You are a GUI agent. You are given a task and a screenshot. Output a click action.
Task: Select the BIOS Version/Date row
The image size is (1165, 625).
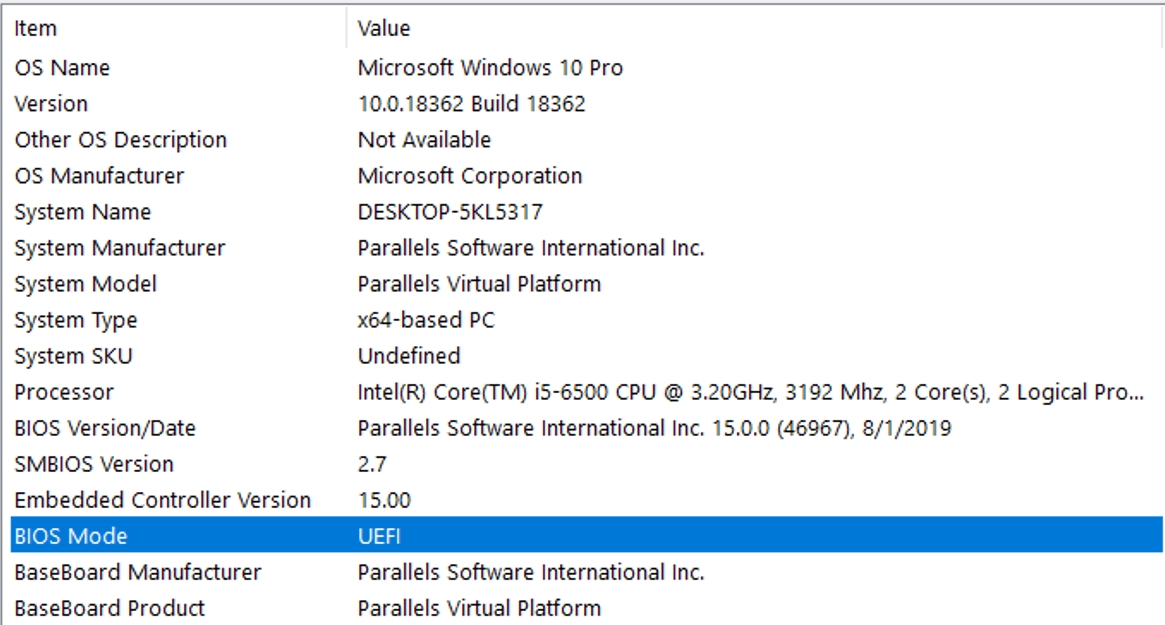point(105,428)
